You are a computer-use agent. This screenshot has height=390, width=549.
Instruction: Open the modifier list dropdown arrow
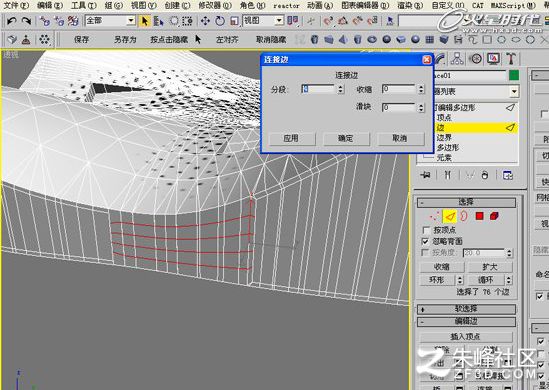point(514,92)
